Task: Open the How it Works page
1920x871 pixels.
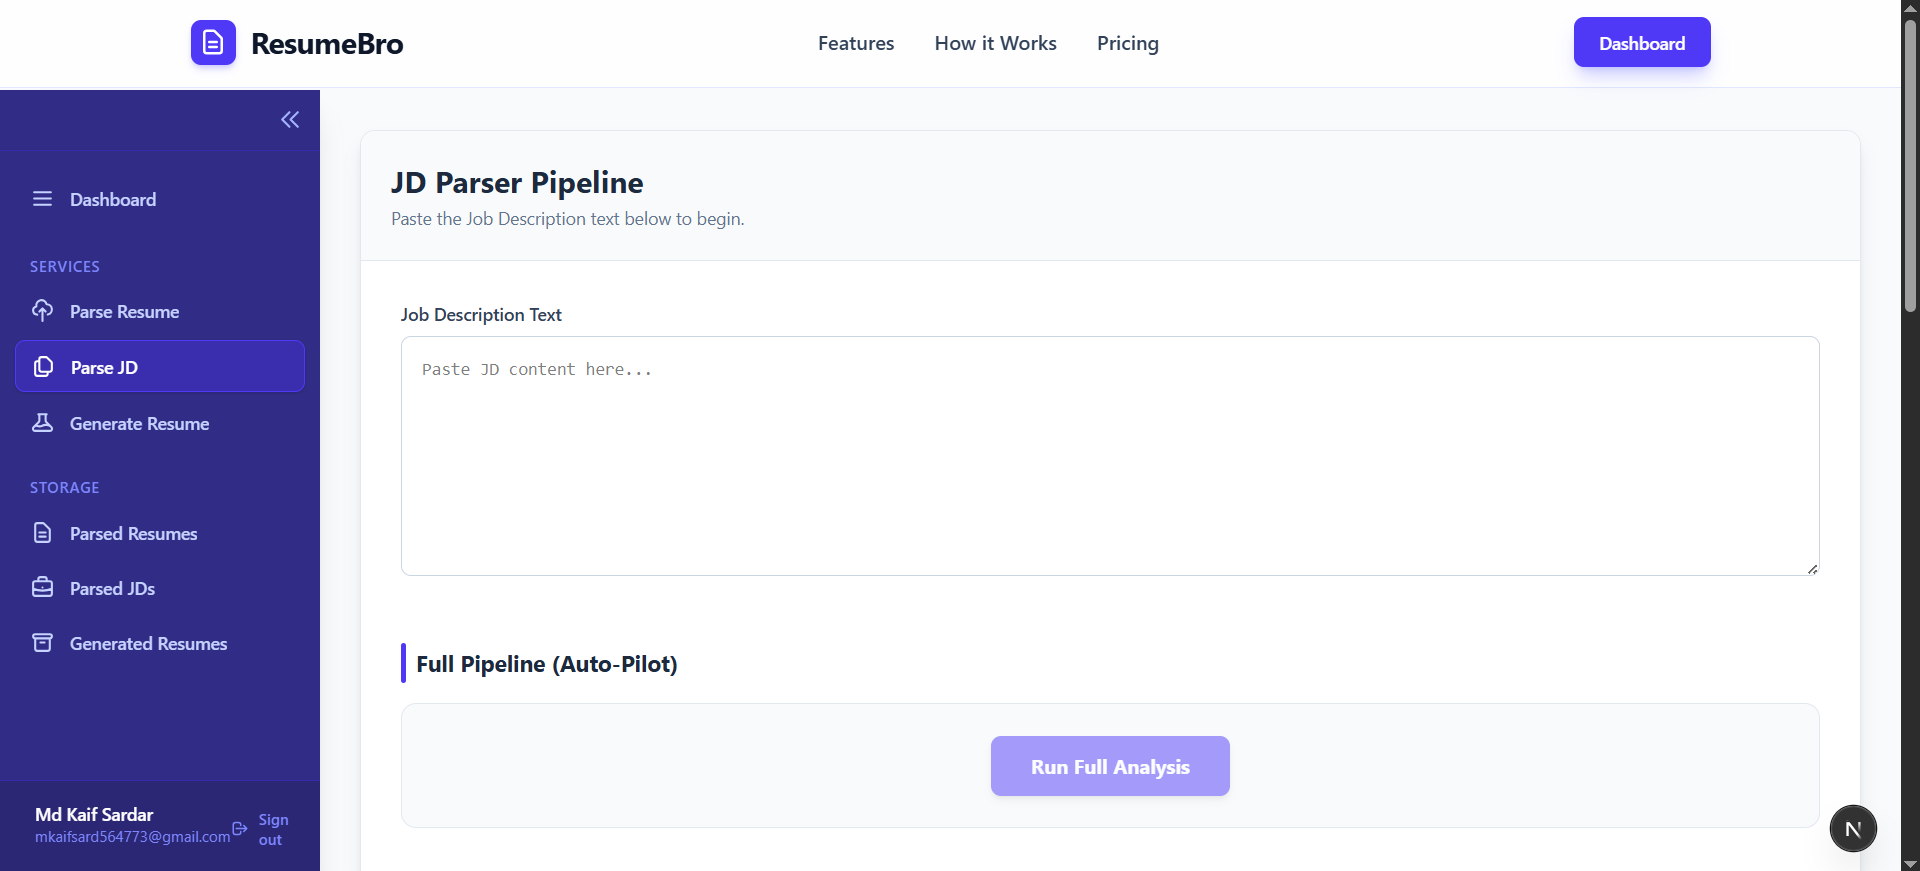Action: coord(995,43)
